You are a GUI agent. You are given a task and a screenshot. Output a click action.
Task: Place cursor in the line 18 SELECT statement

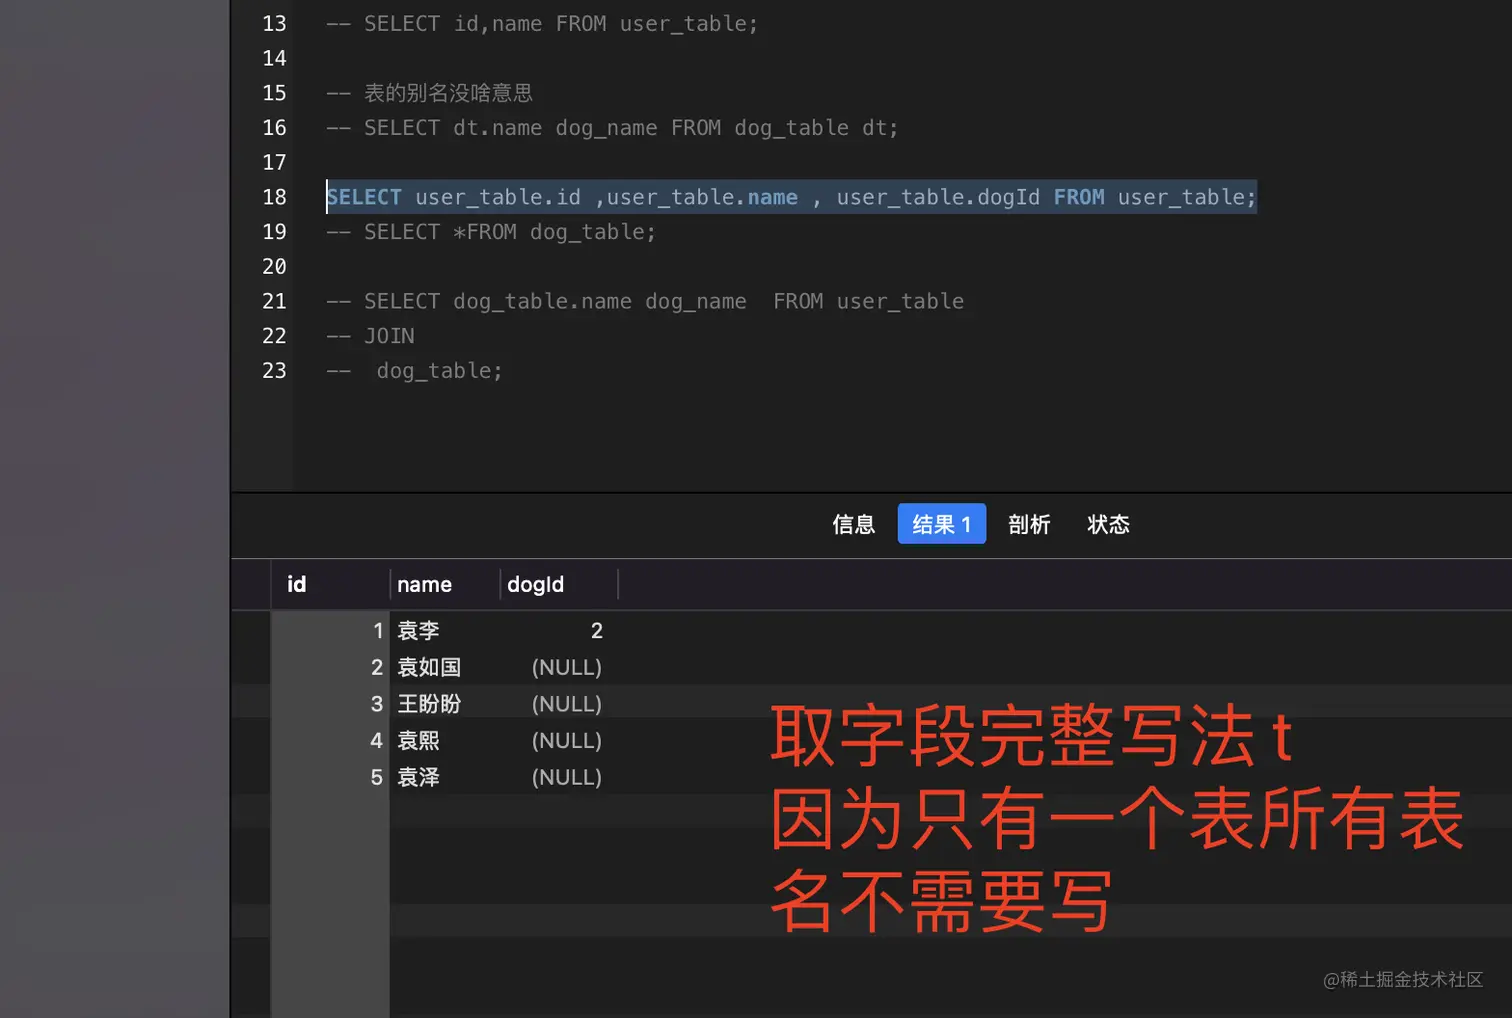point(791,197)
